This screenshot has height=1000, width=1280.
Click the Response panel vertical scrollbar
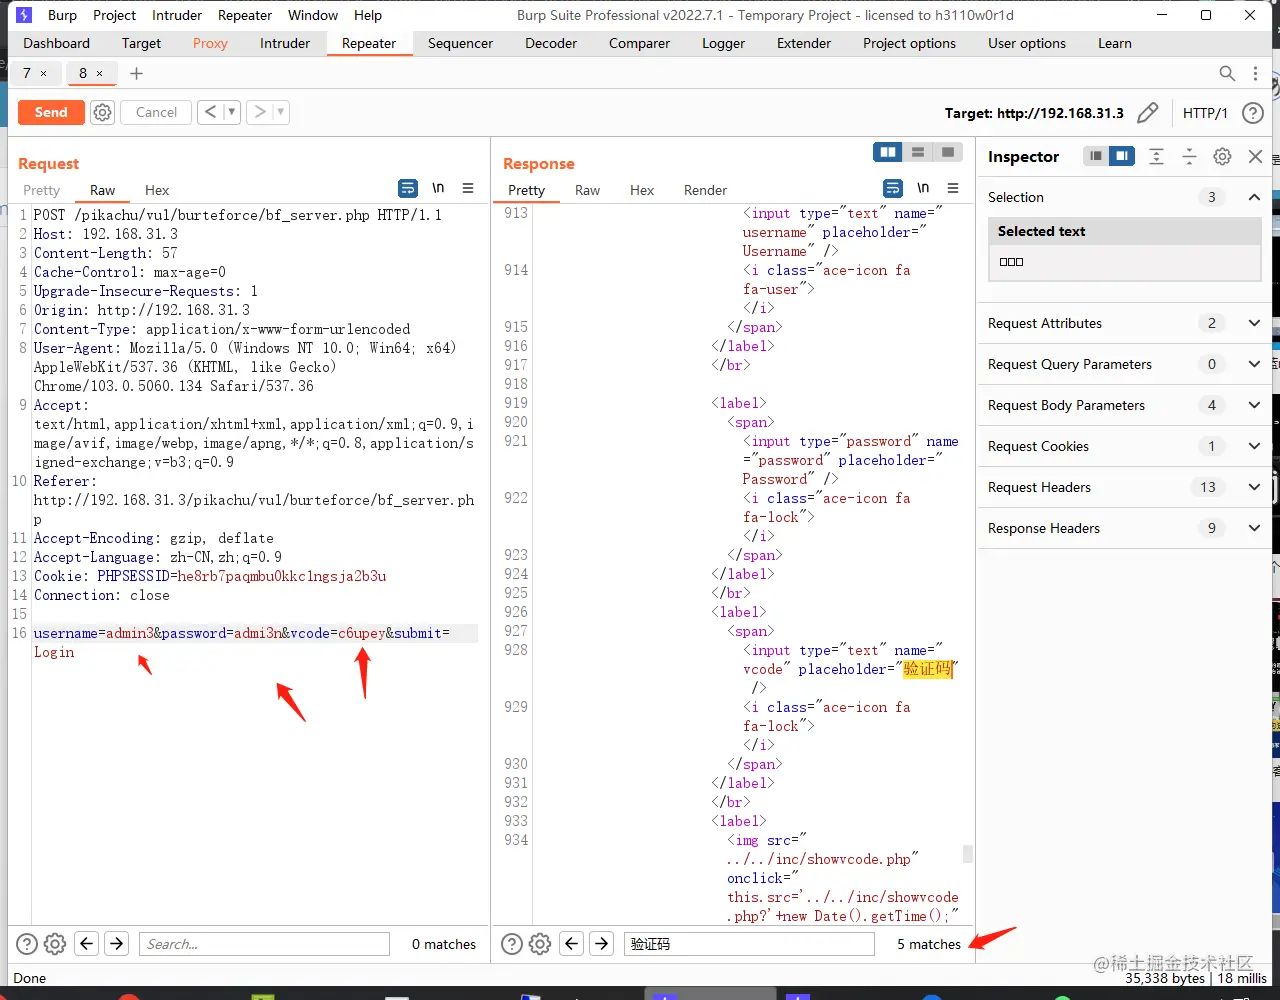tap(967, 853)
